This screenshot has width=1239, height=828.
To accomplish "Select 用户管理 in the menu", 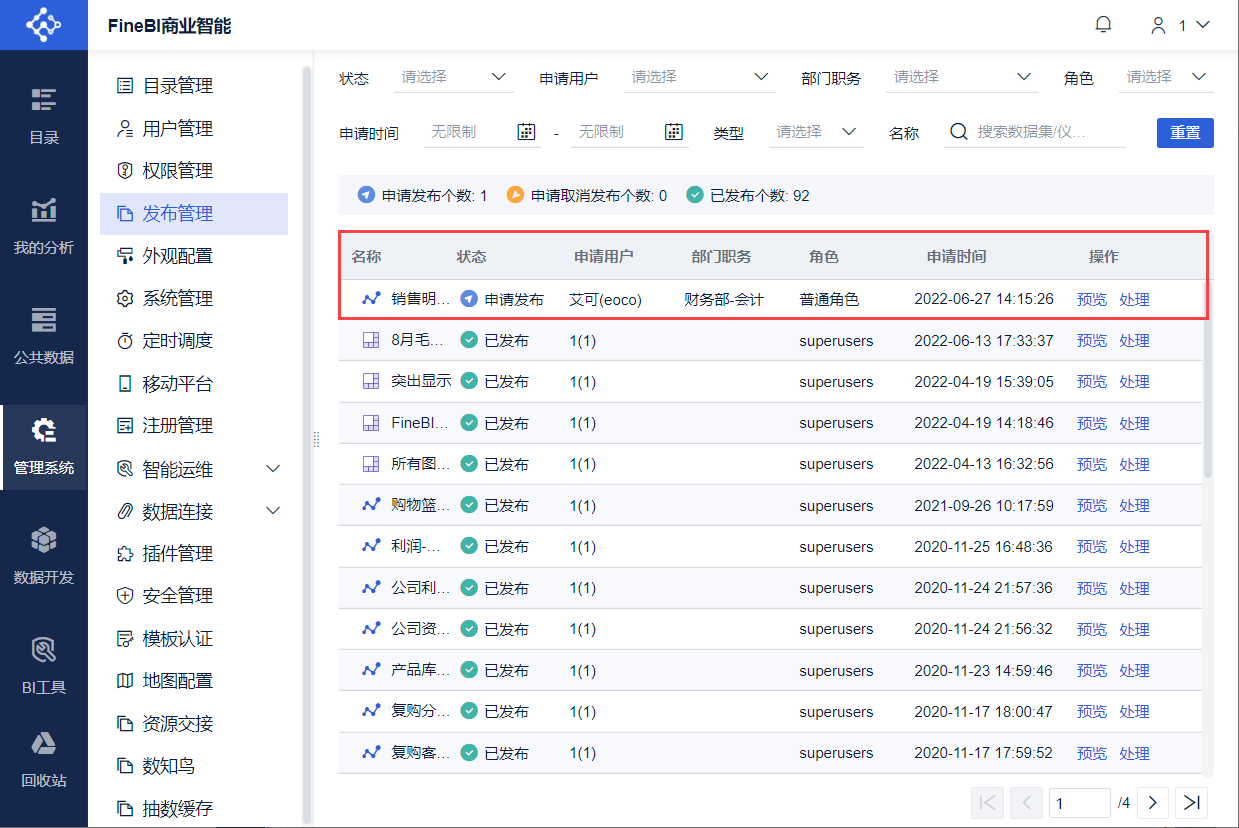I will (177, 129).
